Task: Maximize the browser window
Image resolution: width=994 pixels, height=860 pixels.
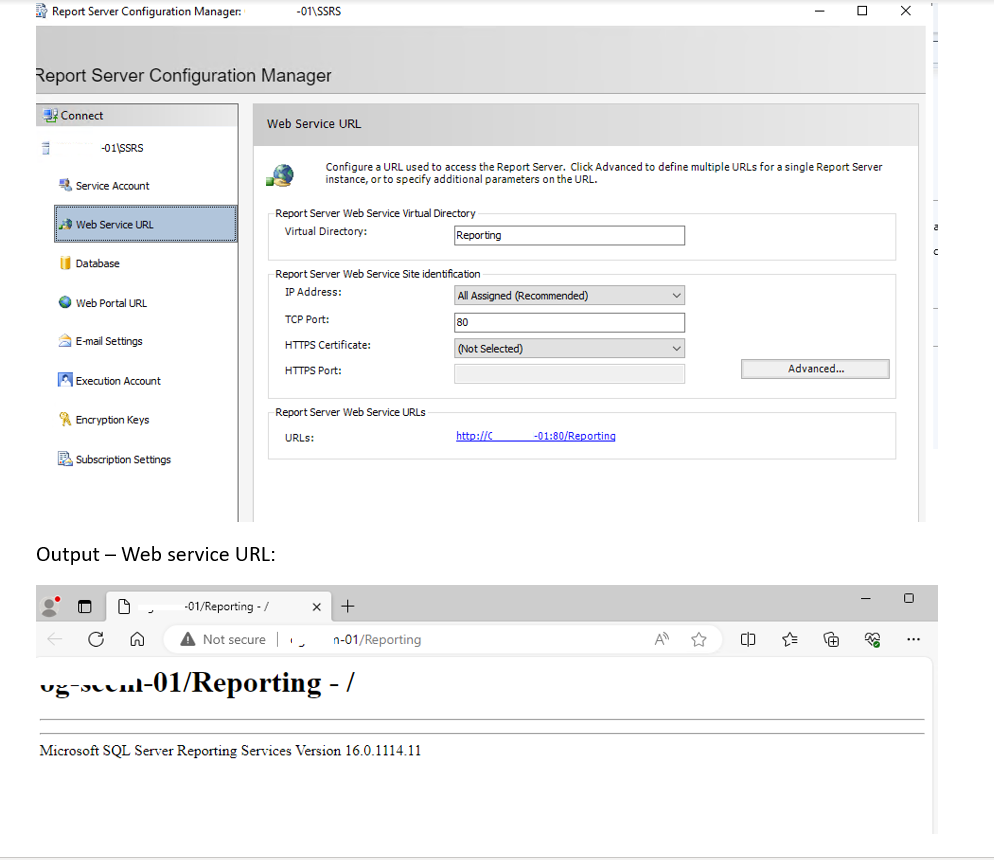Action: (908, 598)
